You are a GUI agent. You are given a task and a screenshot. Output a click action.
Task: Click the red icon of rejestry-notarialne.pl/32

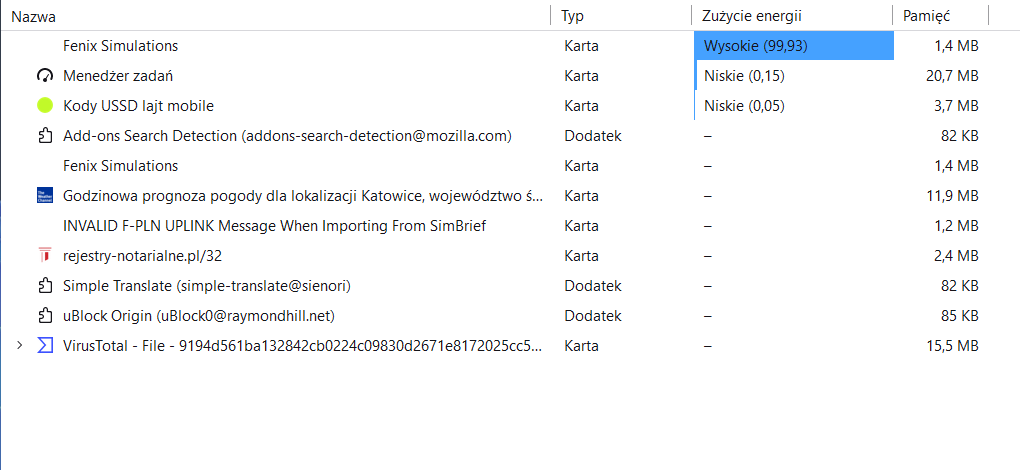point(45,255)
